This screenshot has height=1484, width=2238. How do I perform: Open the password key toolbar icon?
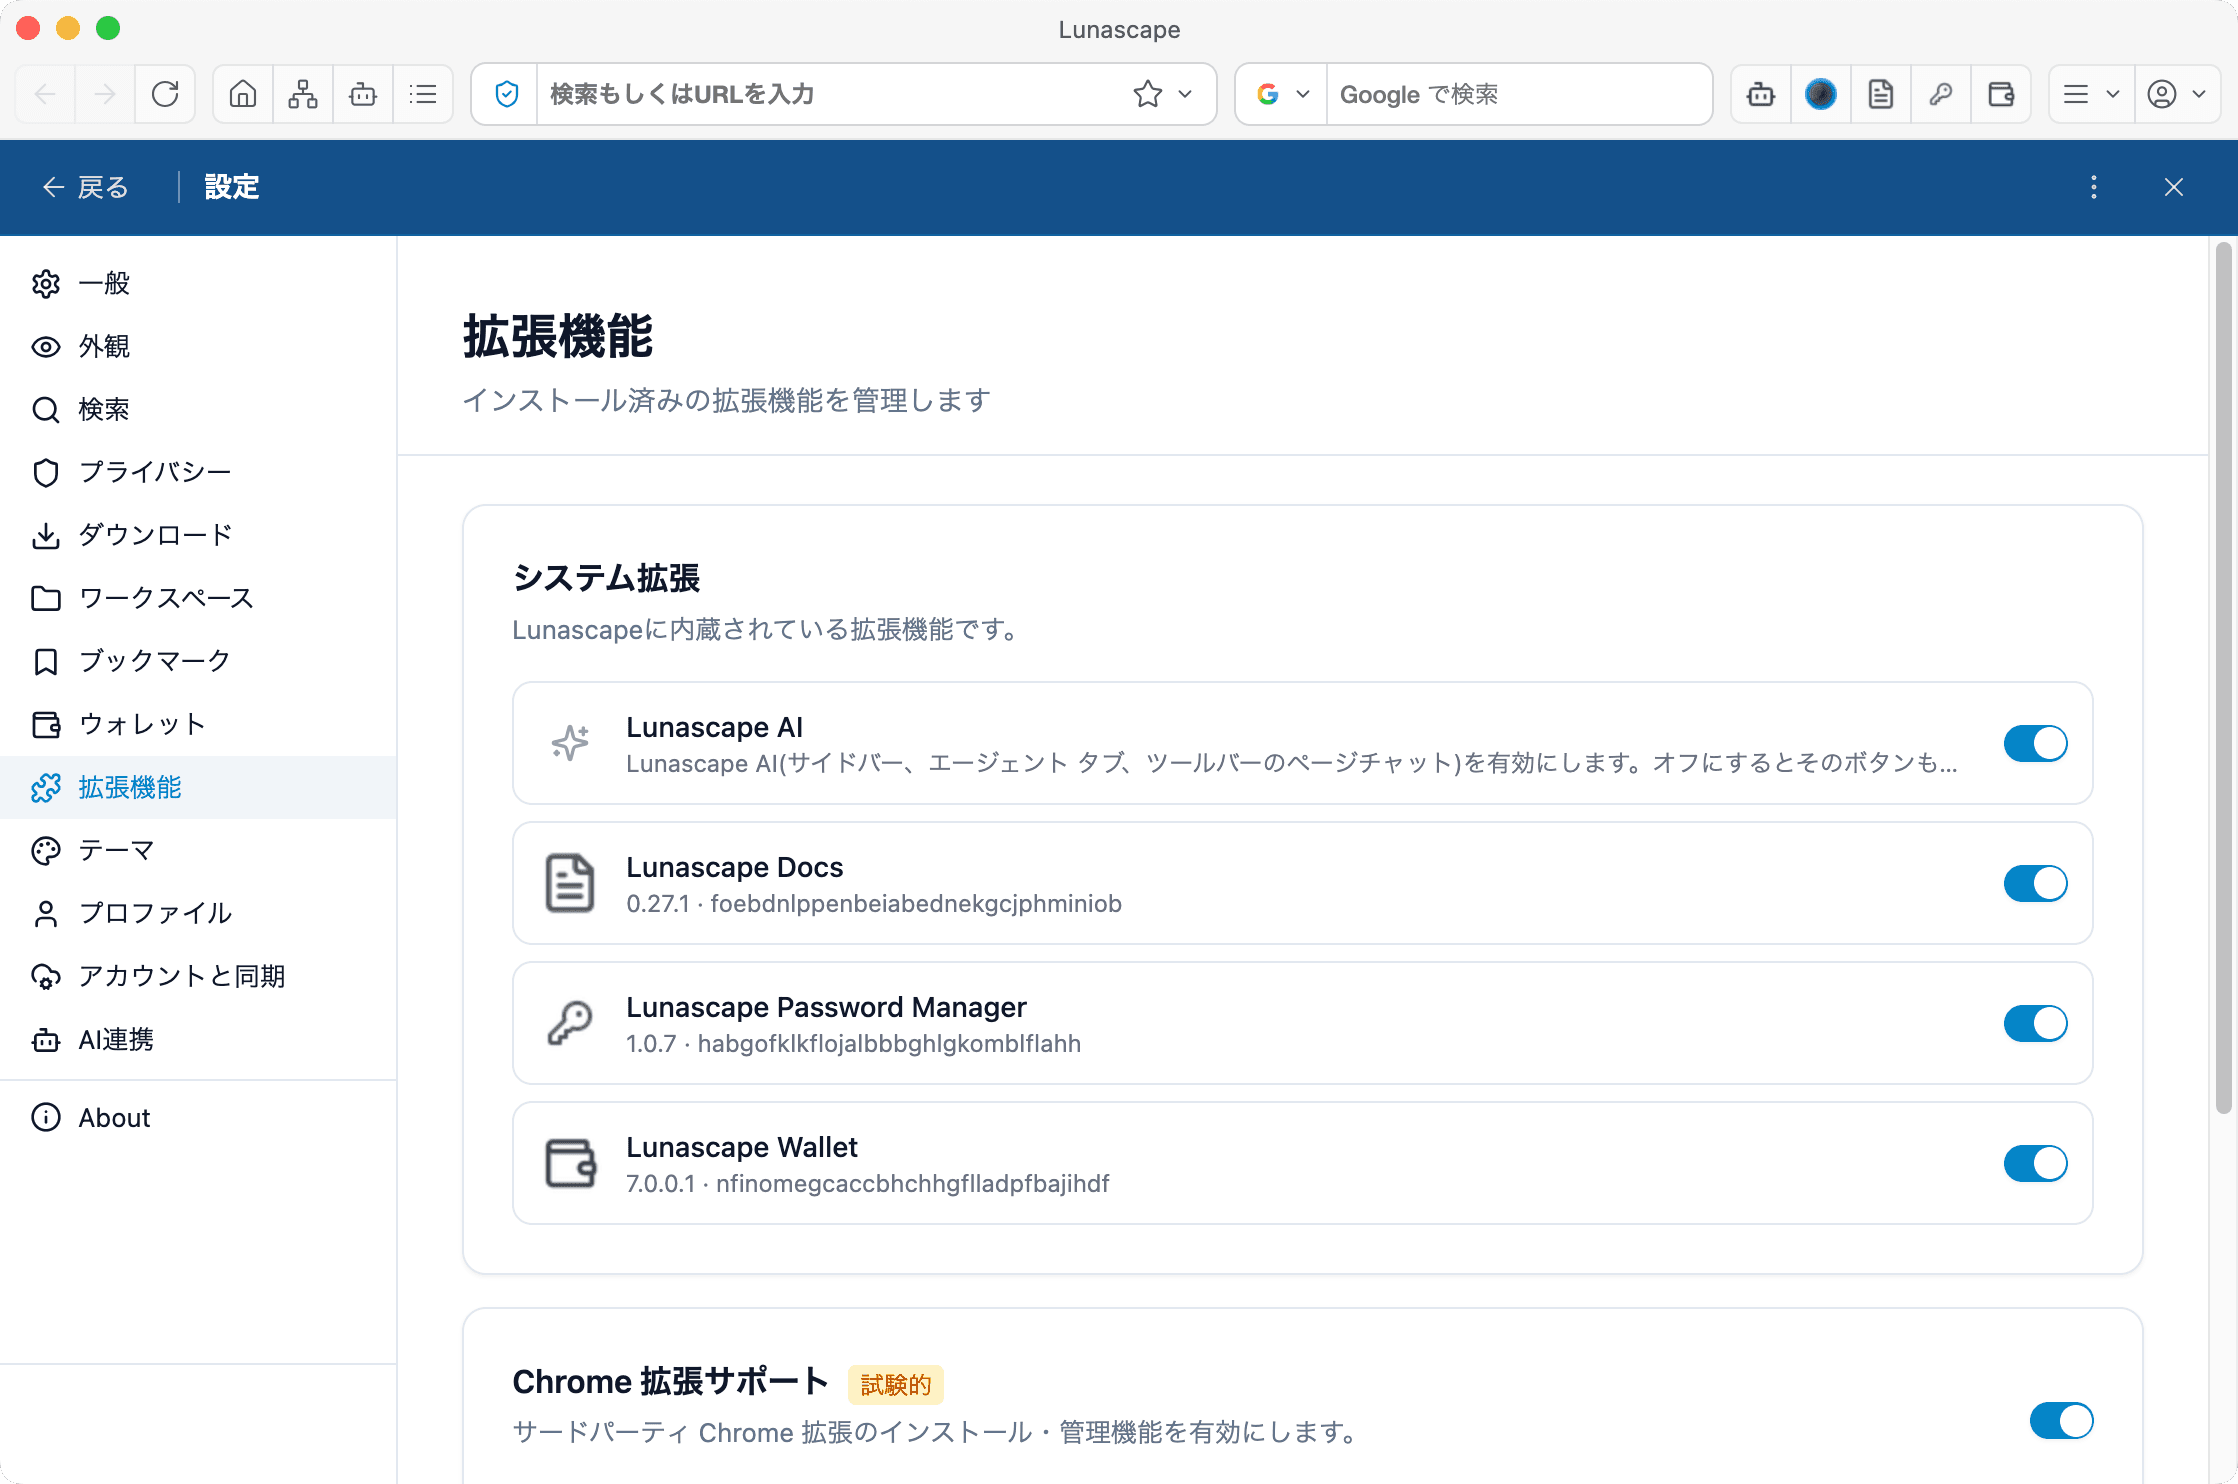[1941, 94]
